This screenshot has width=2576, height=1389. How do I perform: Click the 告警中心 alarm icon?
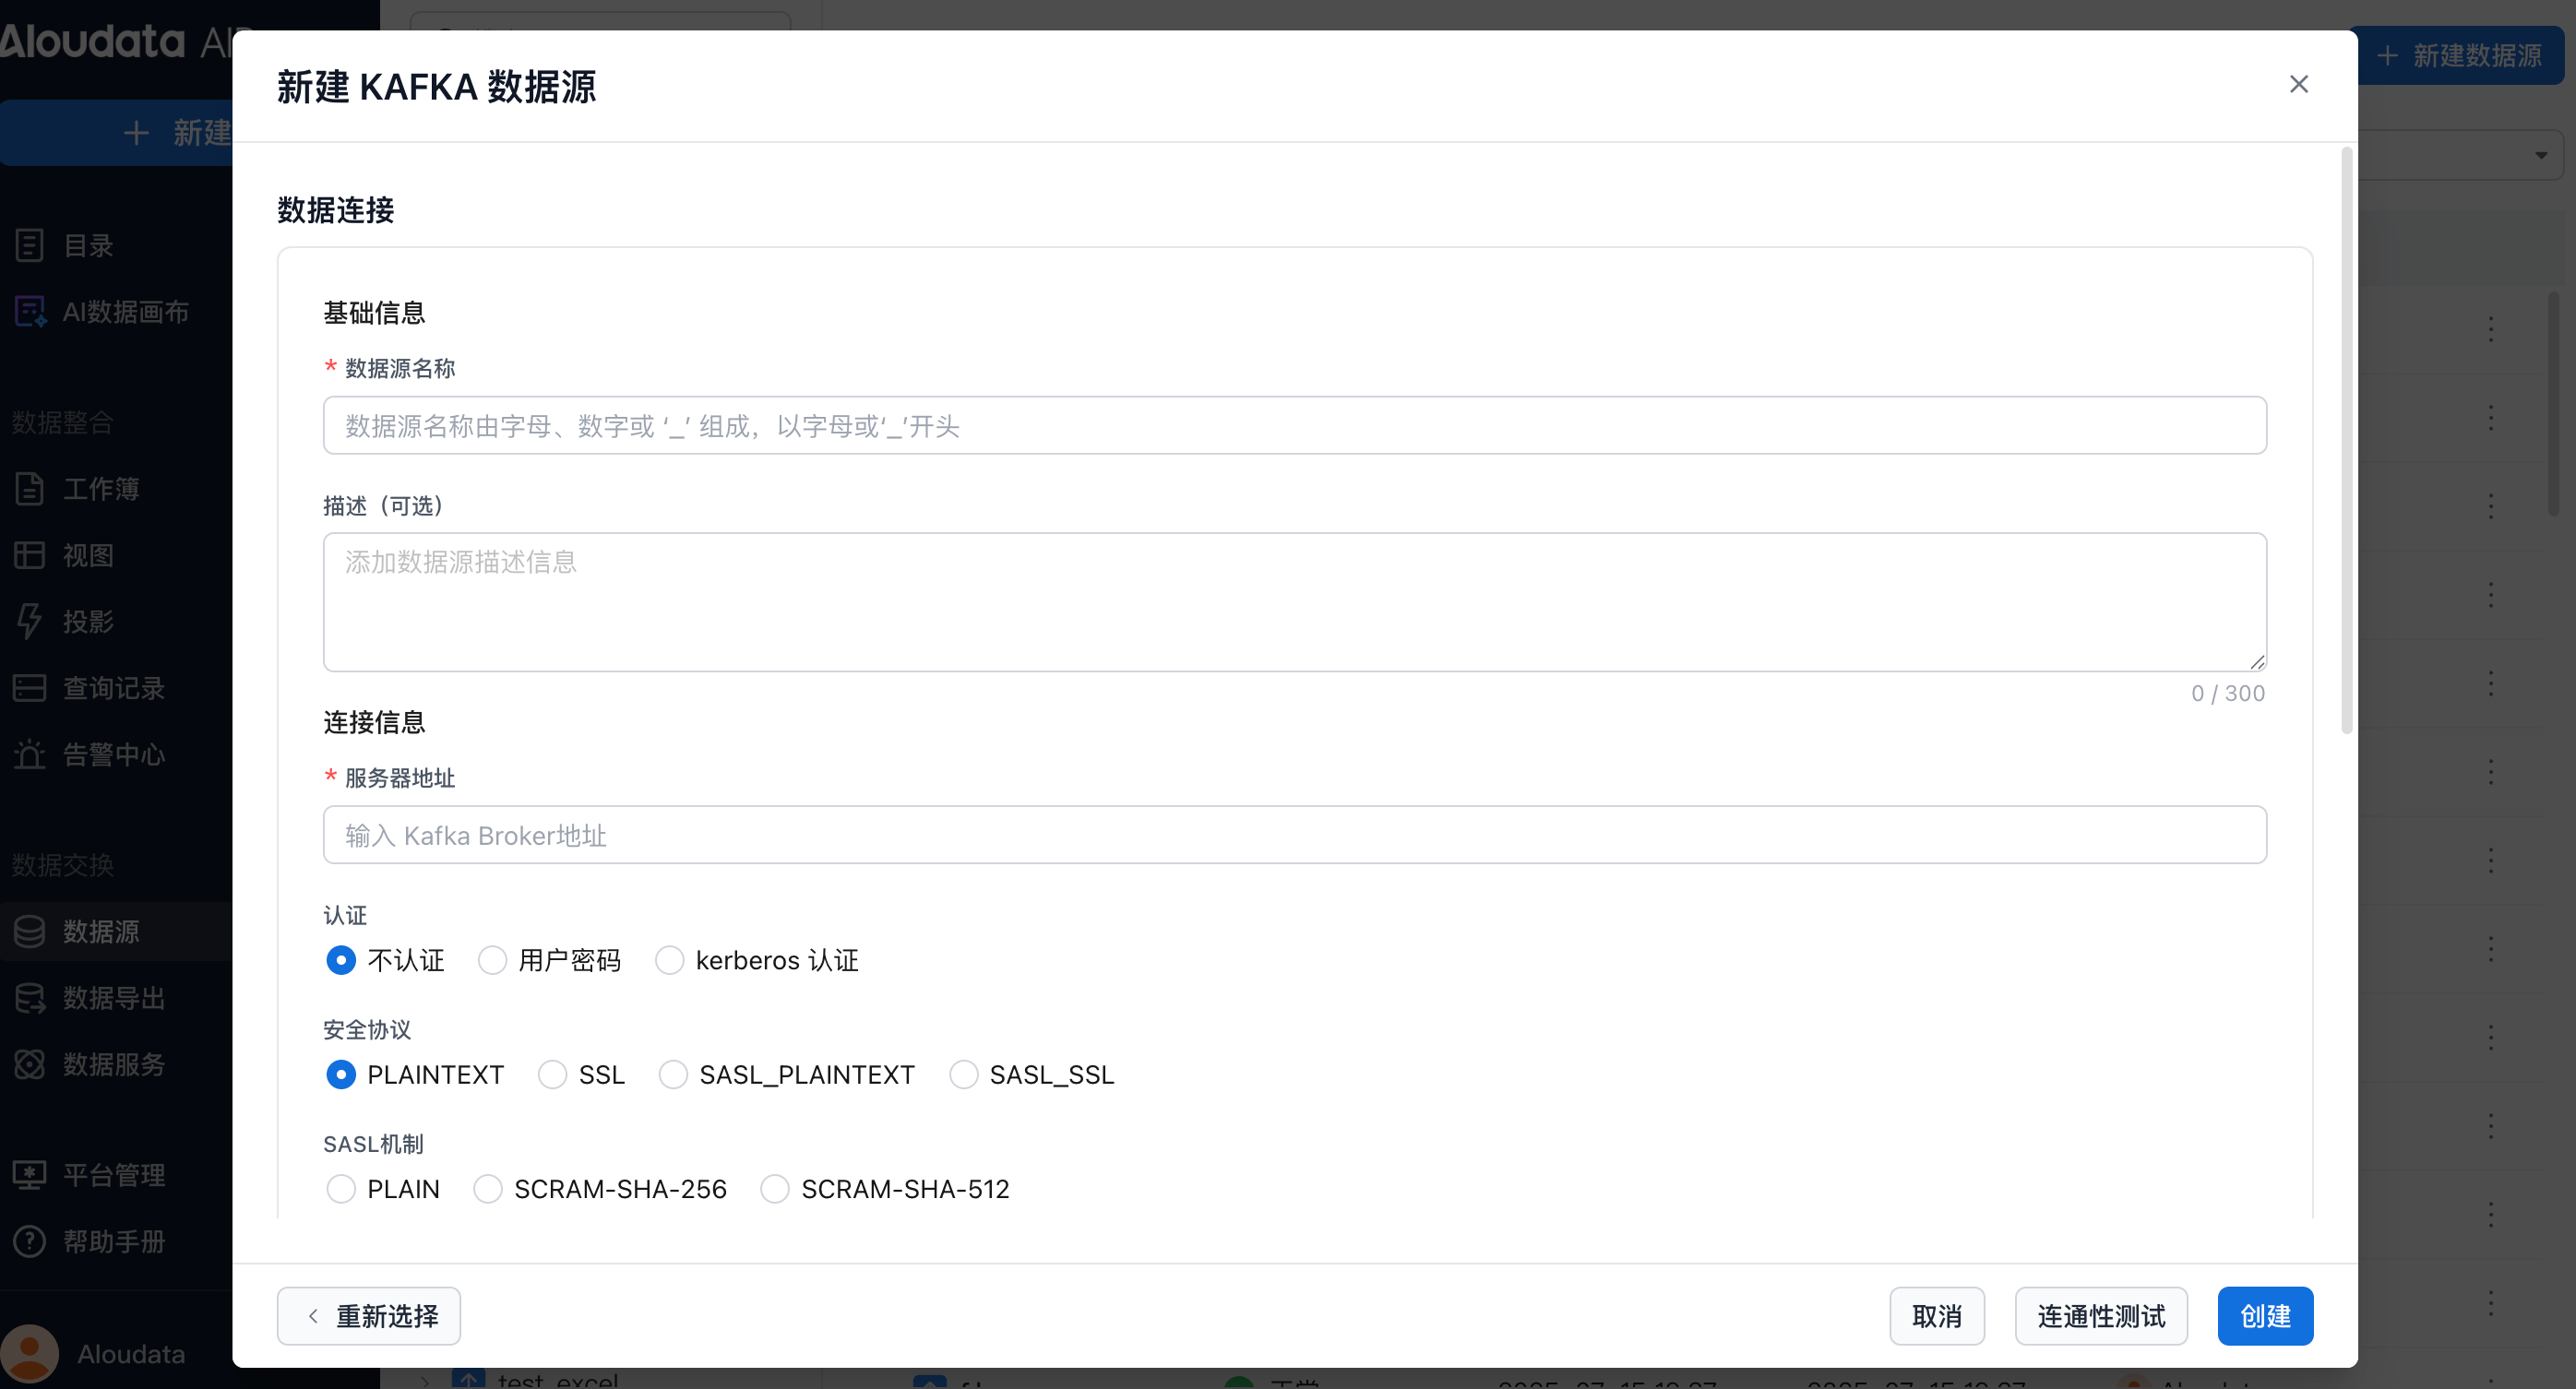30,754
